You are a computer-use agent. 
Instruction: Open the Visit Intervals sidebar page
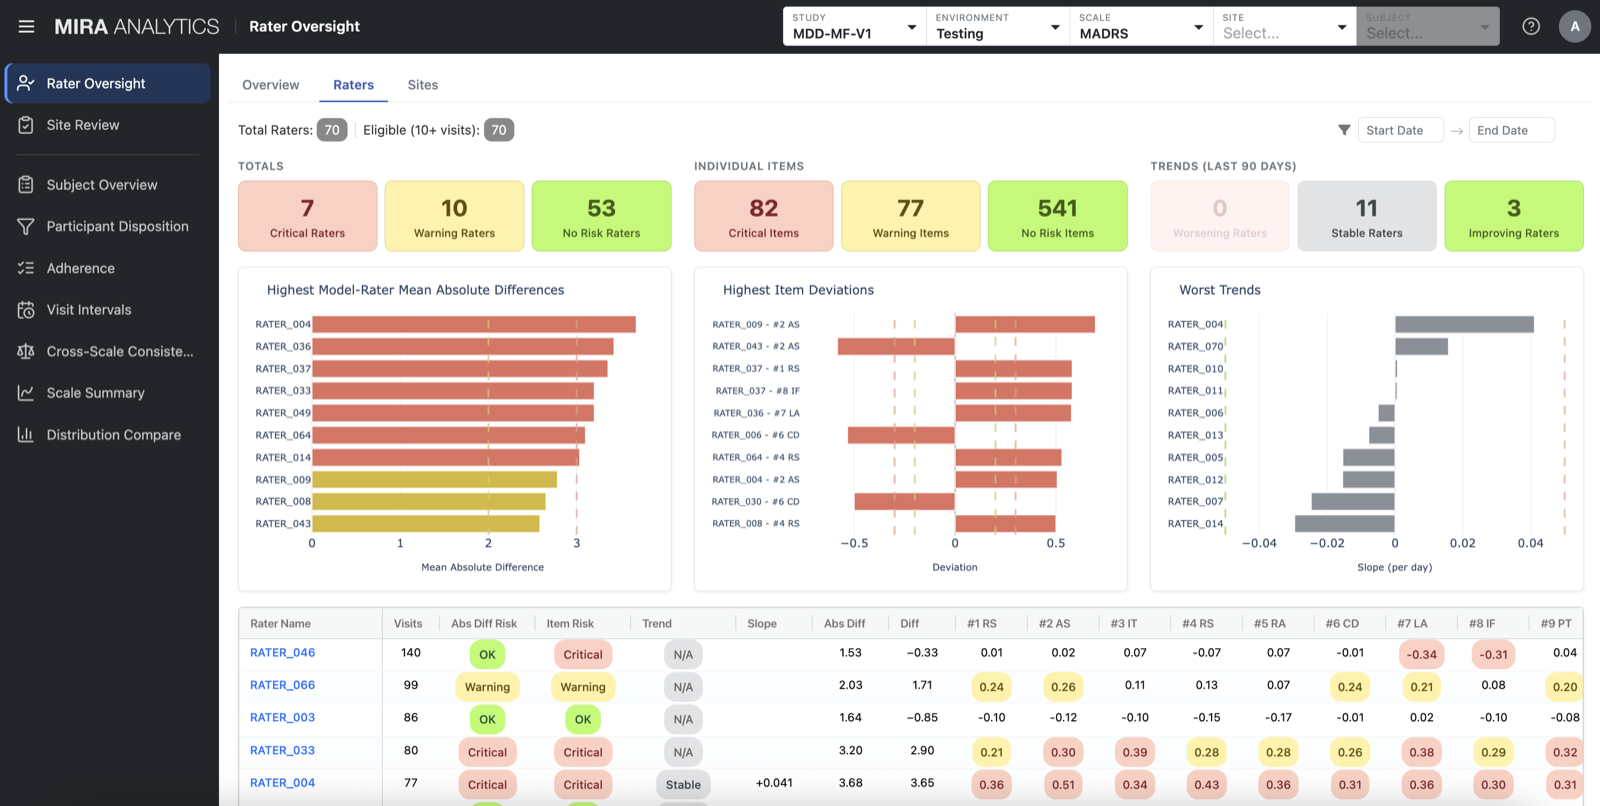point(108,310)
